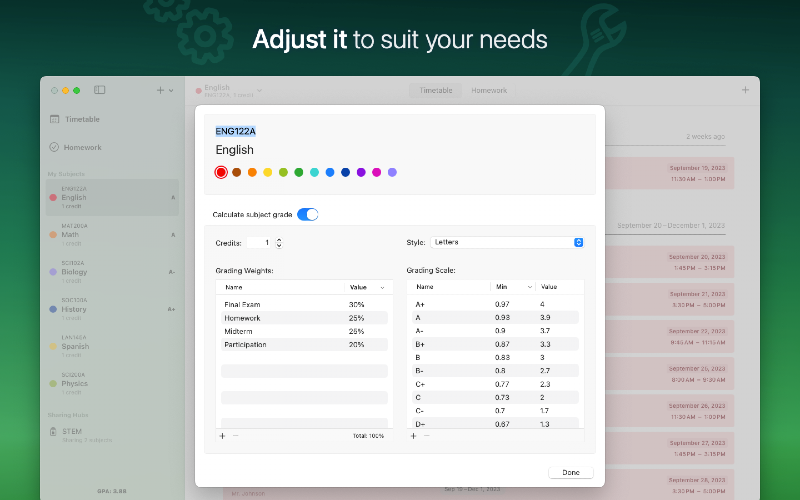
Task: Add a grading scale row
Action: (x=413, y=436)
